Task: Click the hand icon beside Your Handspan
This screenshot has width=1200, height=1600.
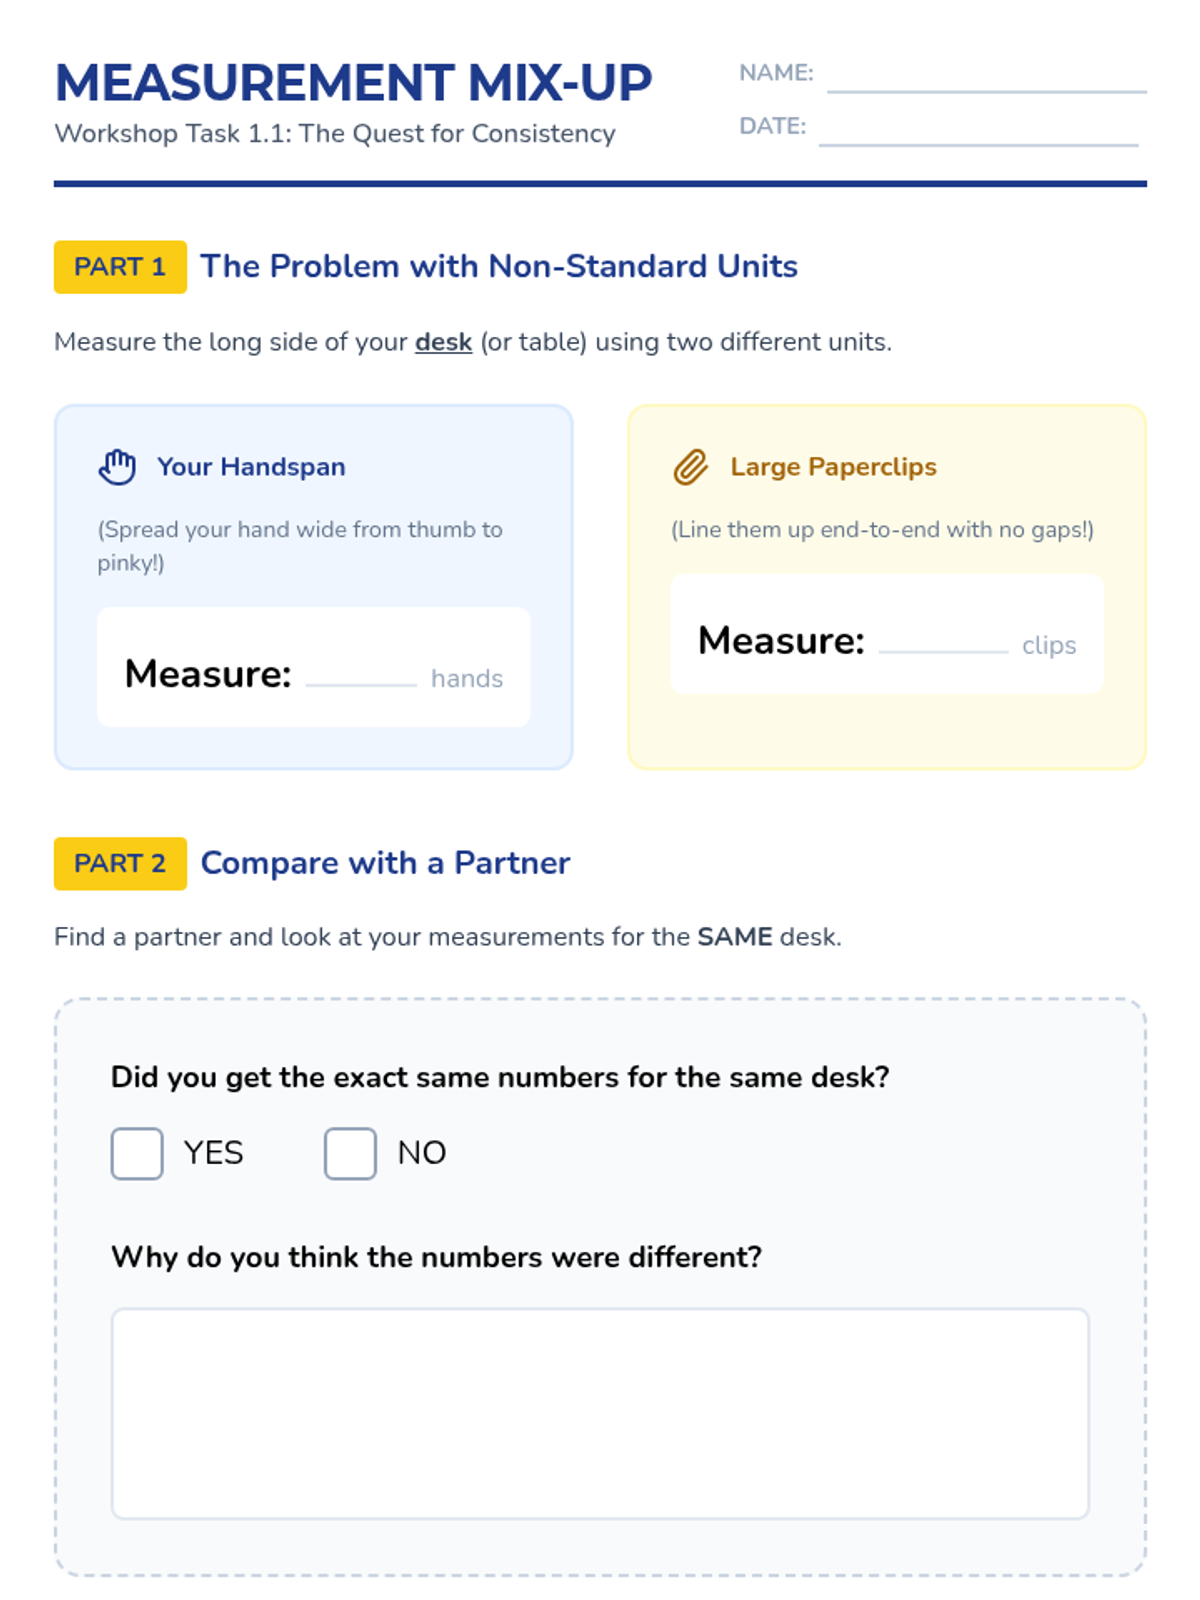Action: tap(117, 467)
